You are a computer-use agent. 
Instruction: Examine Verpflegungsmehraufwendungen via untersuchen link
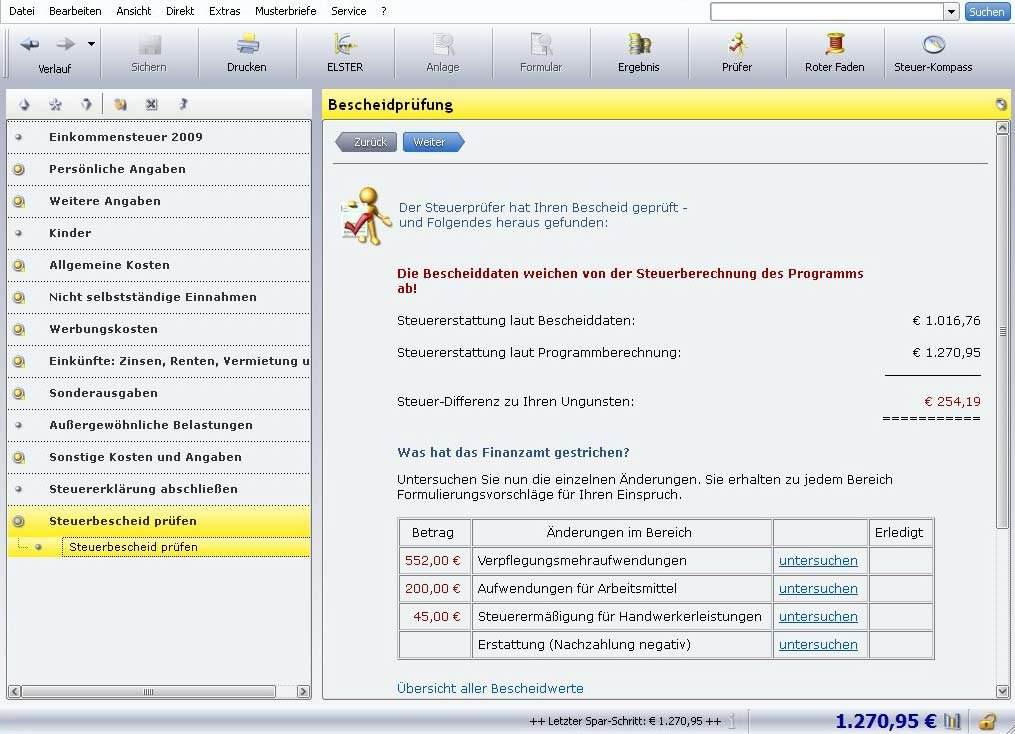click(818, 561)
